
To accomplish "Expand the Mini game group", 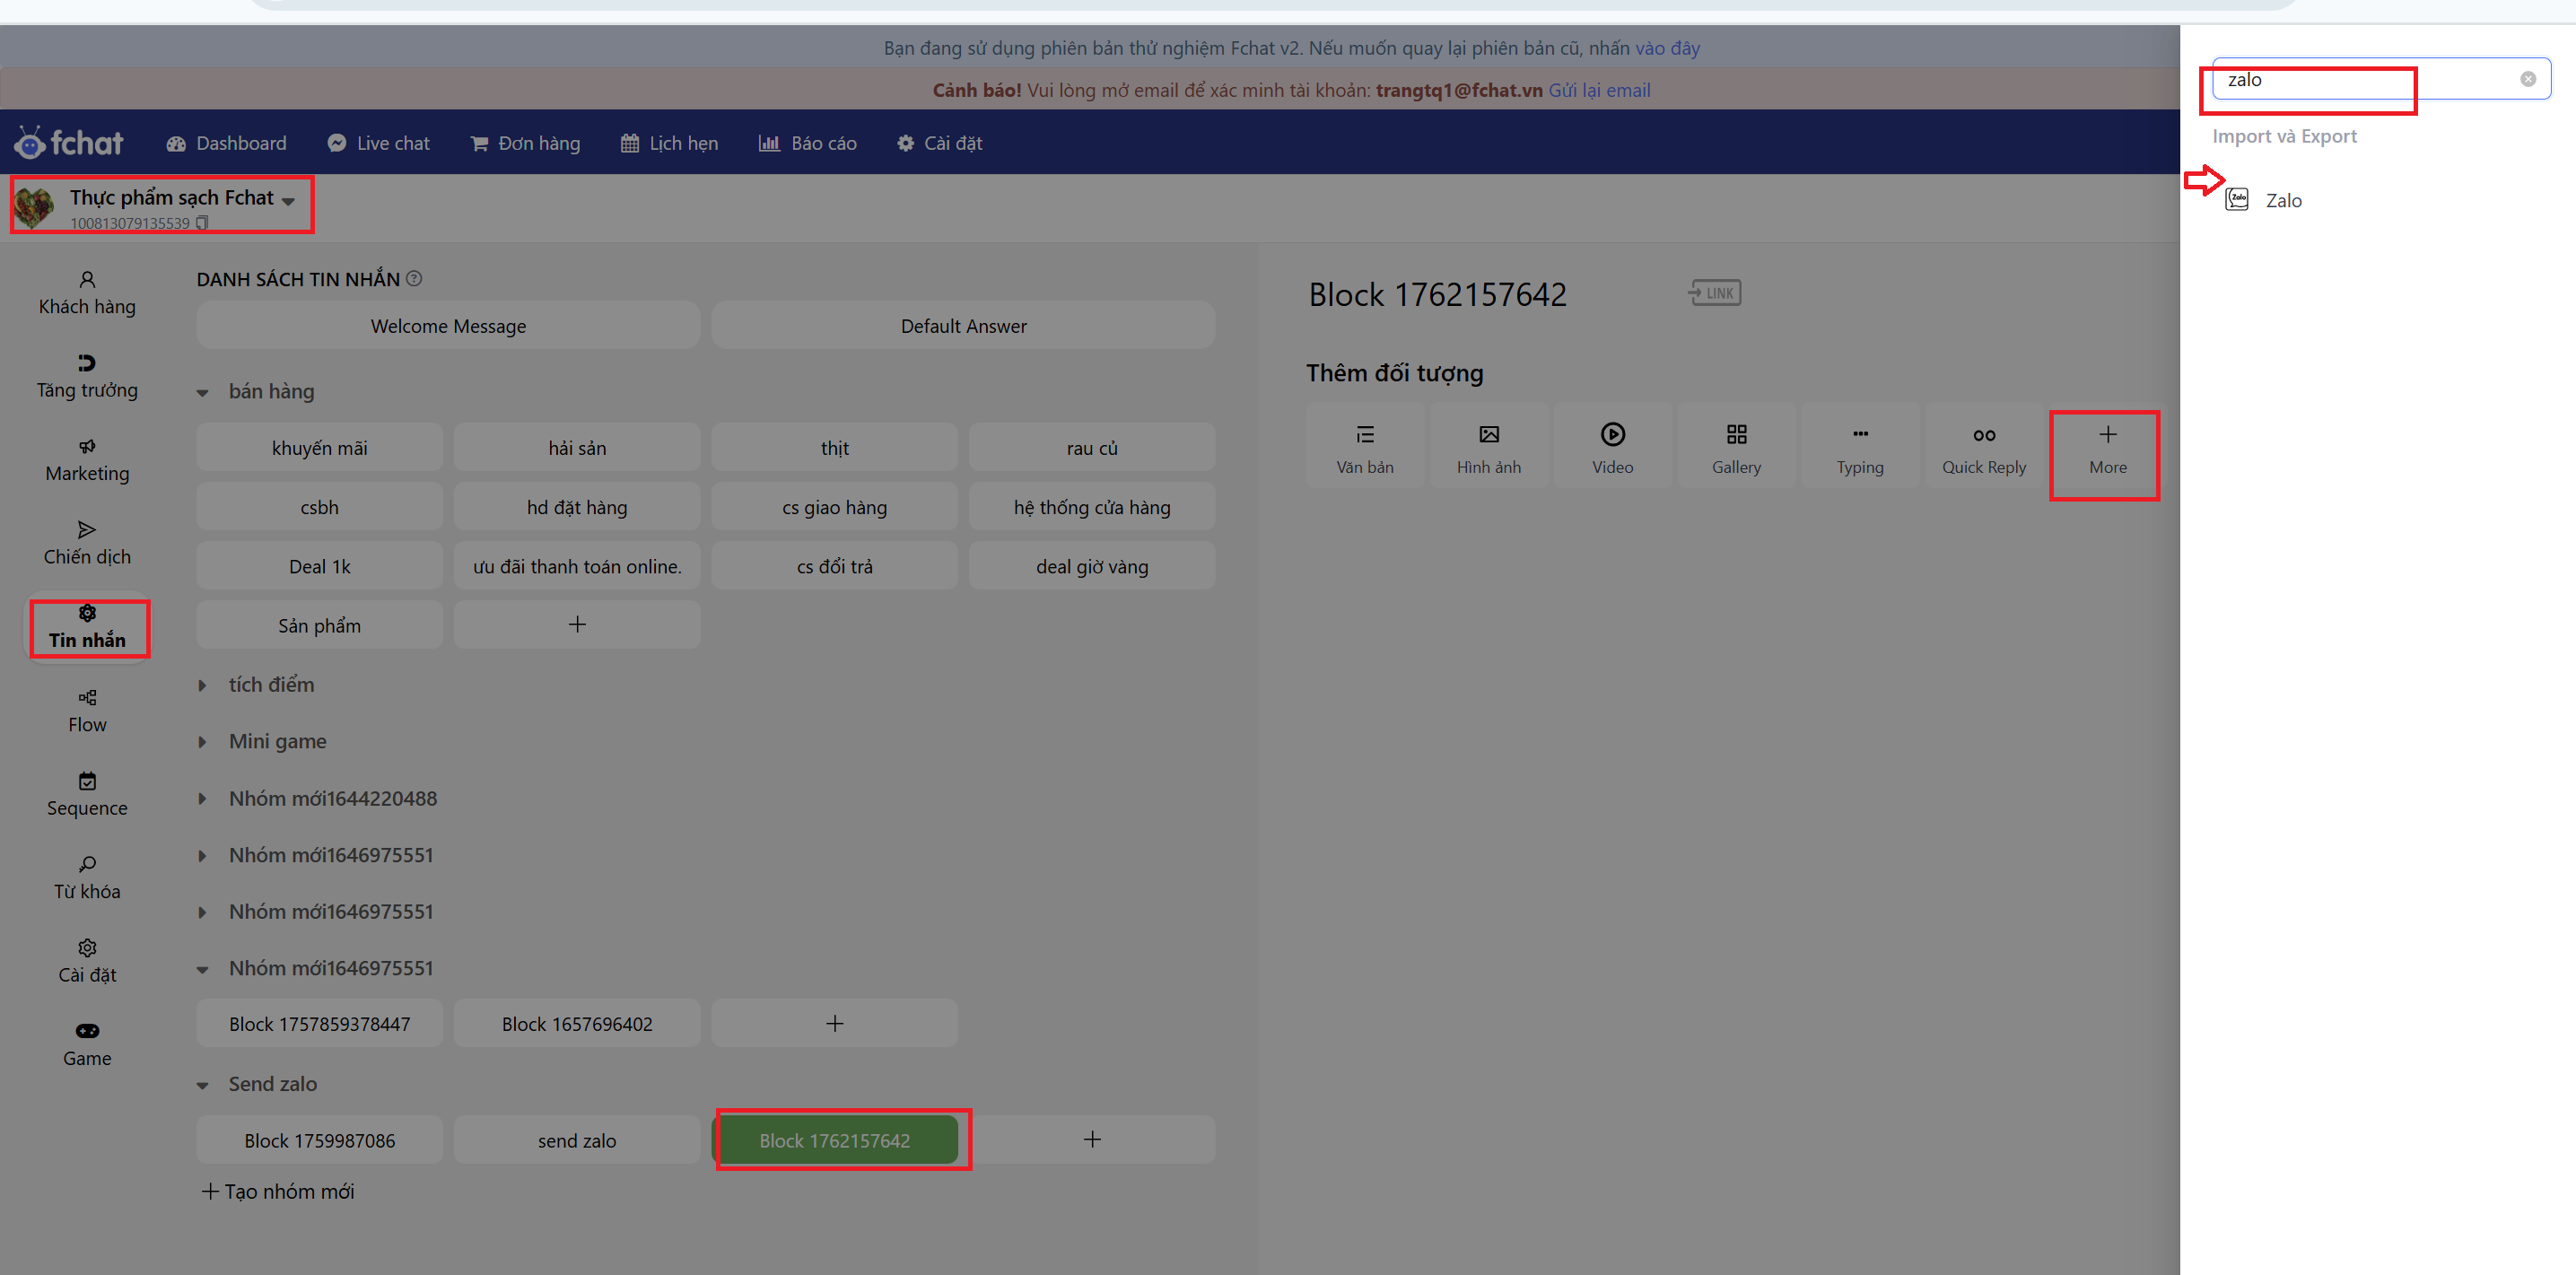I will [x=202, y=742].
